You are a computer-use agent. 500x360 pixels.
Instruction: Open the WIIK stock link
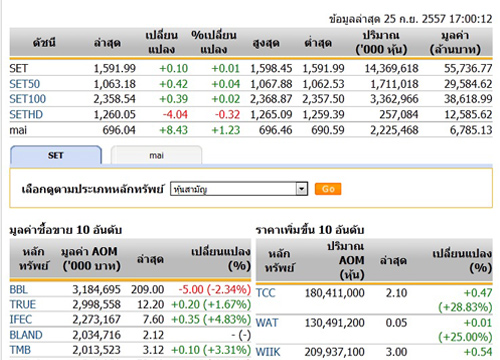tap(268, 352)
